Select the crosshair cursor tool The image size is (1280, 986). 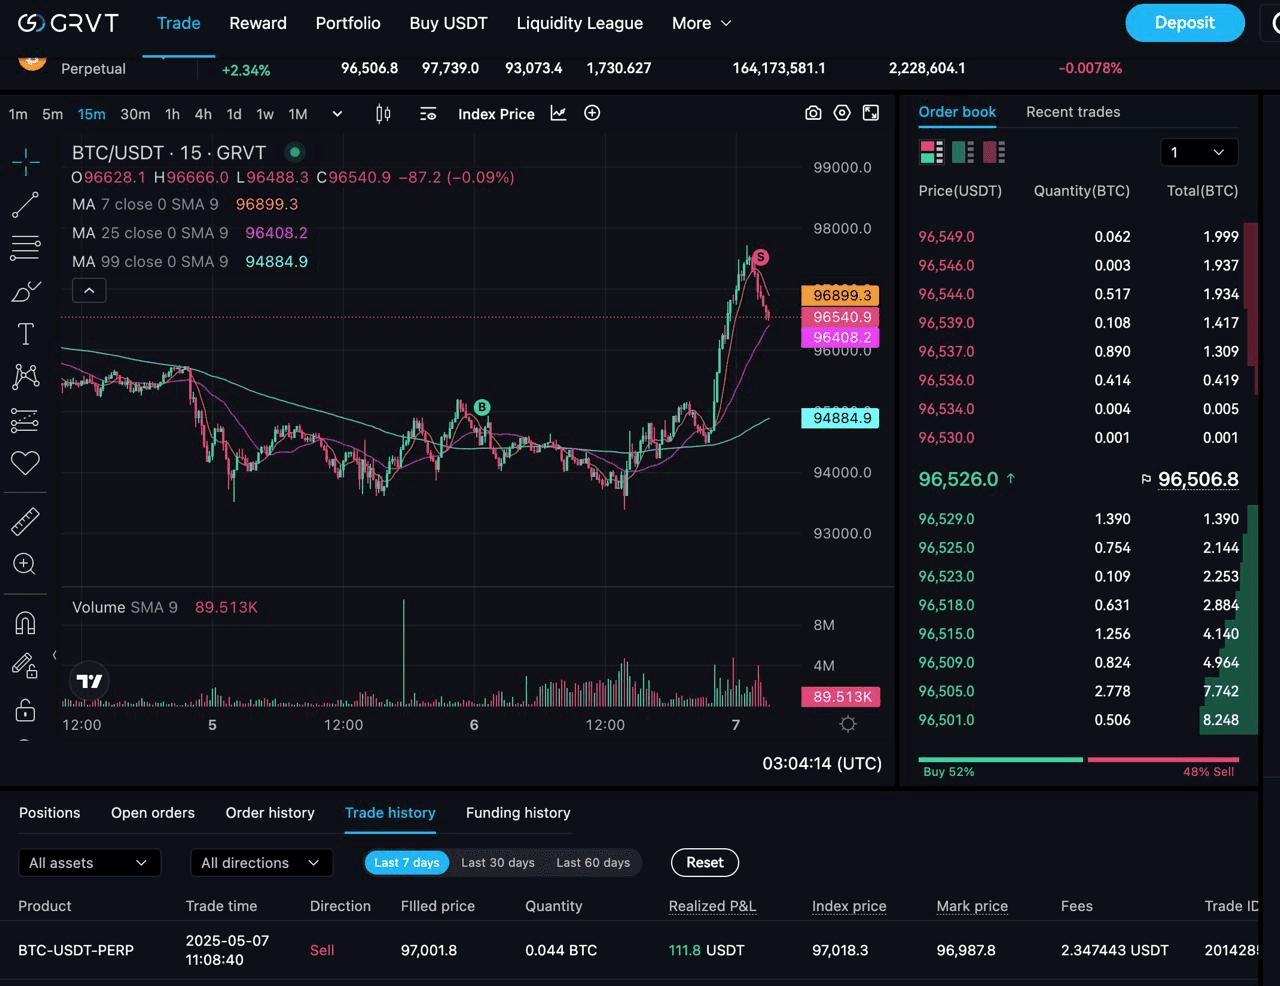(x=25, y=161)
